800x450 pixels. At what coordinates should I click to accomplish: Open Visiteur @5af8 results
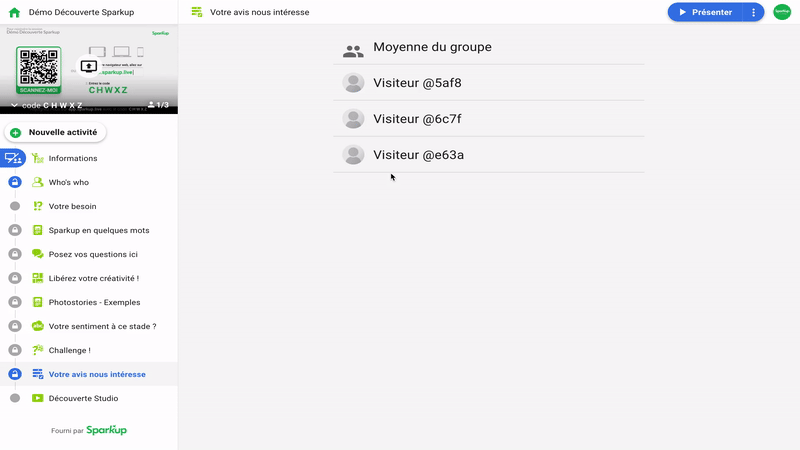[x=489, y=83]
